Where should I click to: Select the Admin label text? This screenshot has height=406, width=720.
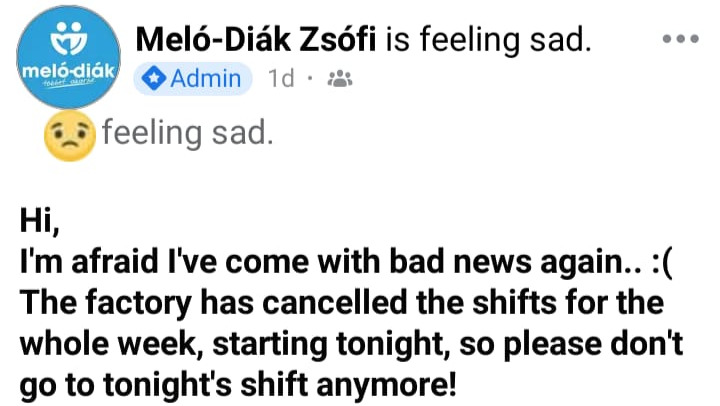(206, 79)
